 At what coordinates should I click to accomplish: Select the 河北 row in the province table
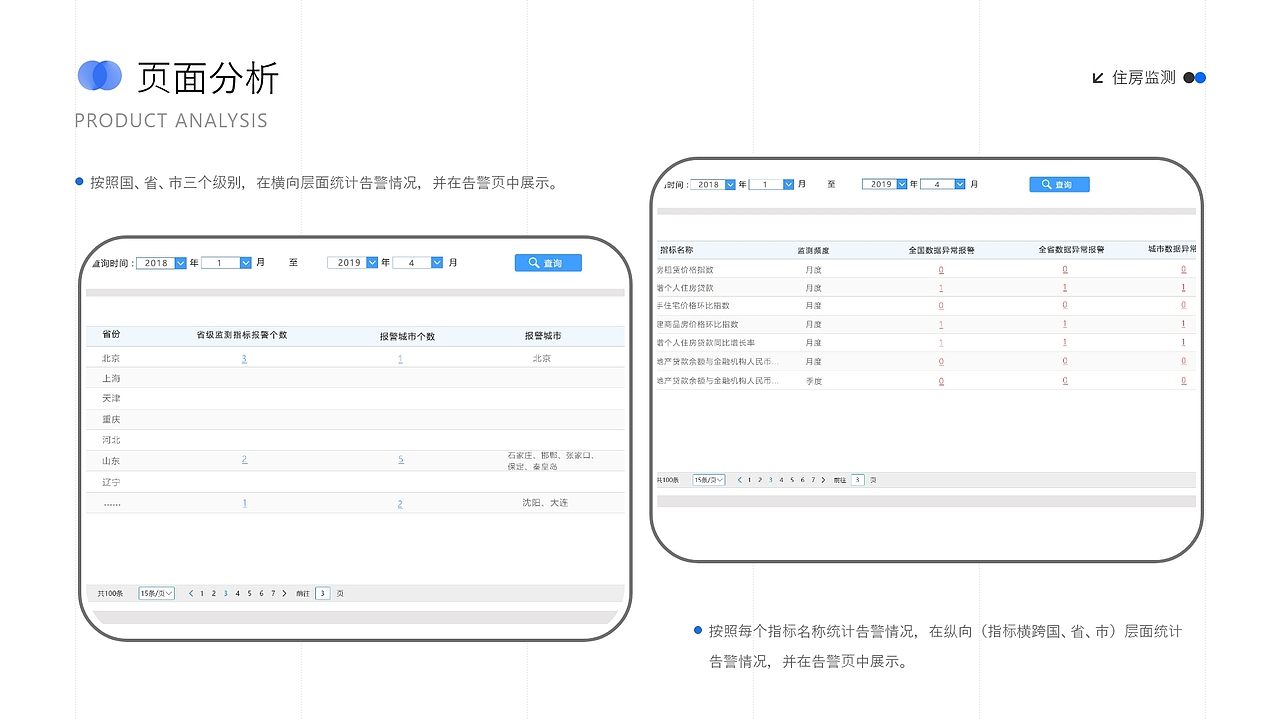coord(355,440)
